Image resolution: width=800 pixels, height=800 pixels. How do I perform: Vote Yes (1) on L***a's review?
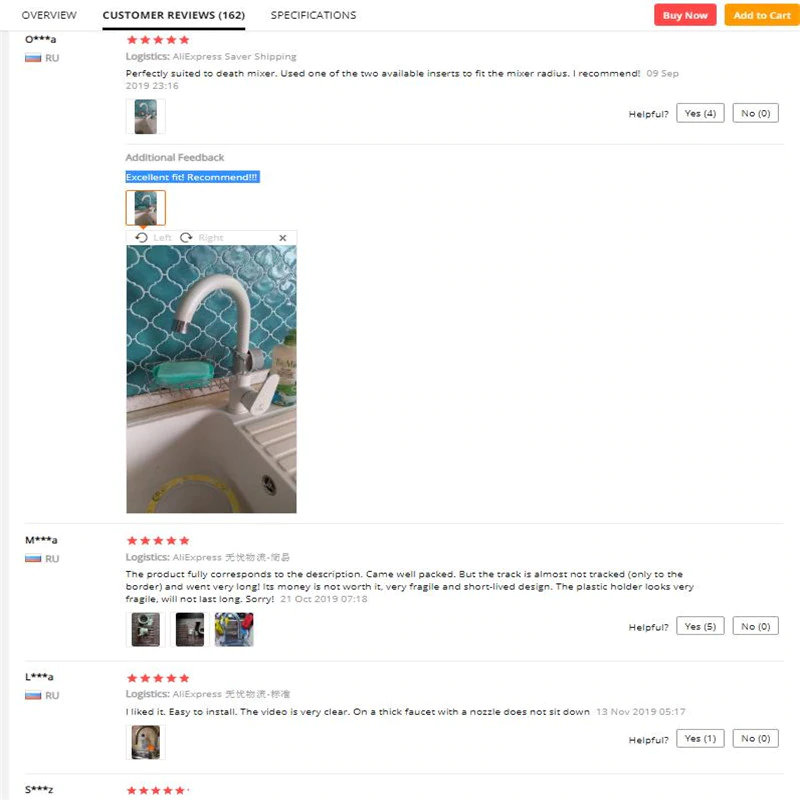pos(700,738)
